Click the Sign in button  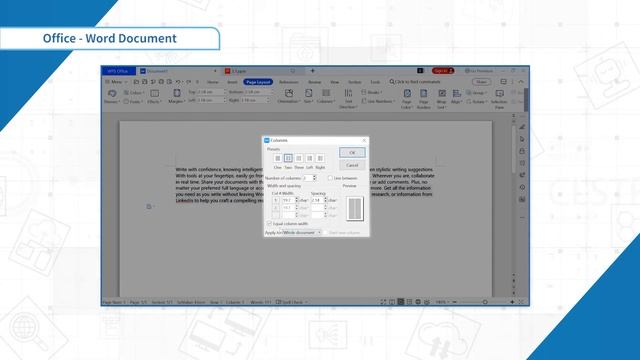coord(443,71)
